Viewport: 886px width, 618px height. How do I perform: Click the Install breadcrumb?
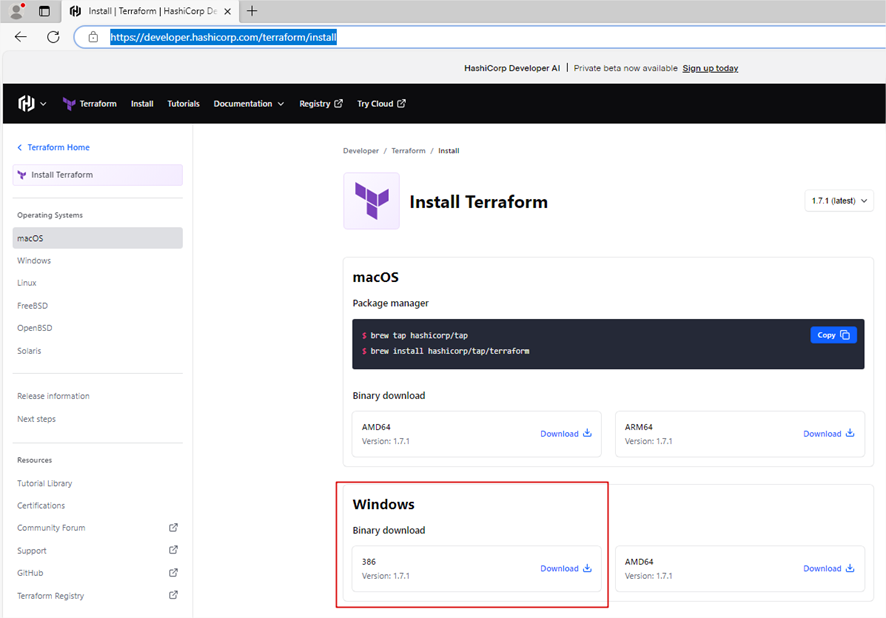click(x=449, y=151)
